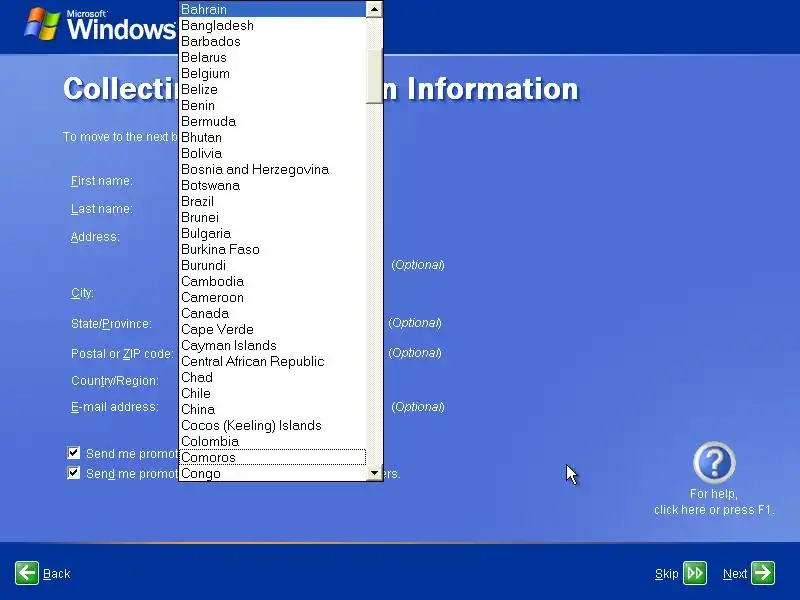Choose Bhutan from the list
800x600 pixels.
pyautogui.click(x=272, y=137)
